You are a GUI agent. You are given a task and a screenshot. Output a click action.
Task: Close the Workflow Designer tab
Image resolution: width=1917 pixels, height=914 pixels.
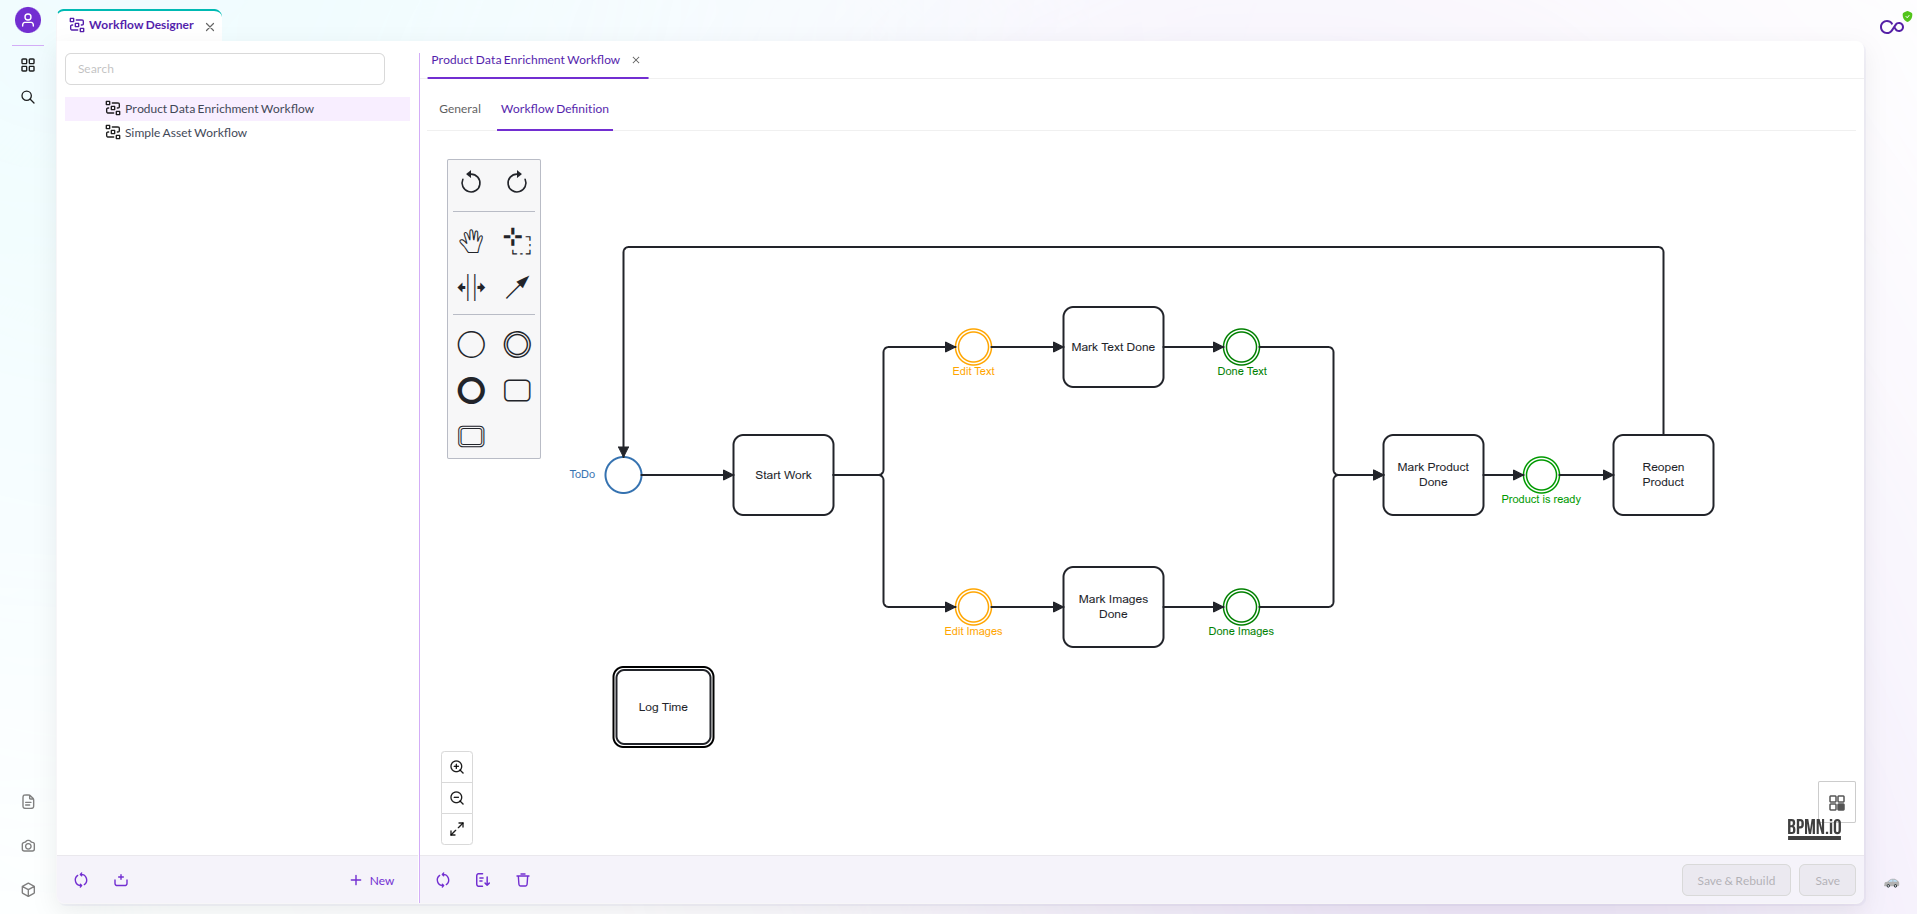[x=210, y=27]
